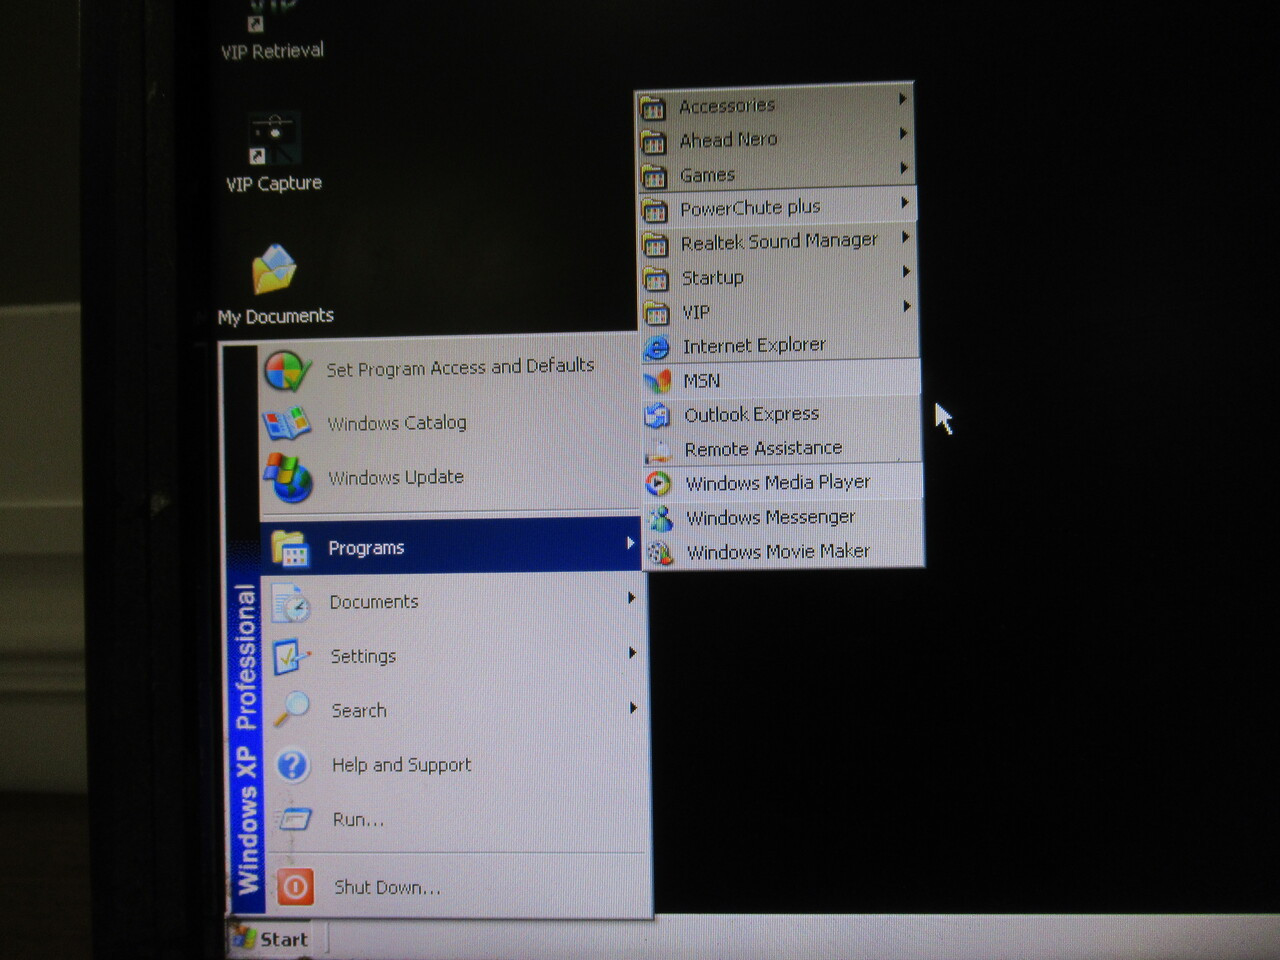The width and height of the screenshot is (1280, 960).
Task: Launch Outlook Express from the Programs menu
Action: [780, 414]
